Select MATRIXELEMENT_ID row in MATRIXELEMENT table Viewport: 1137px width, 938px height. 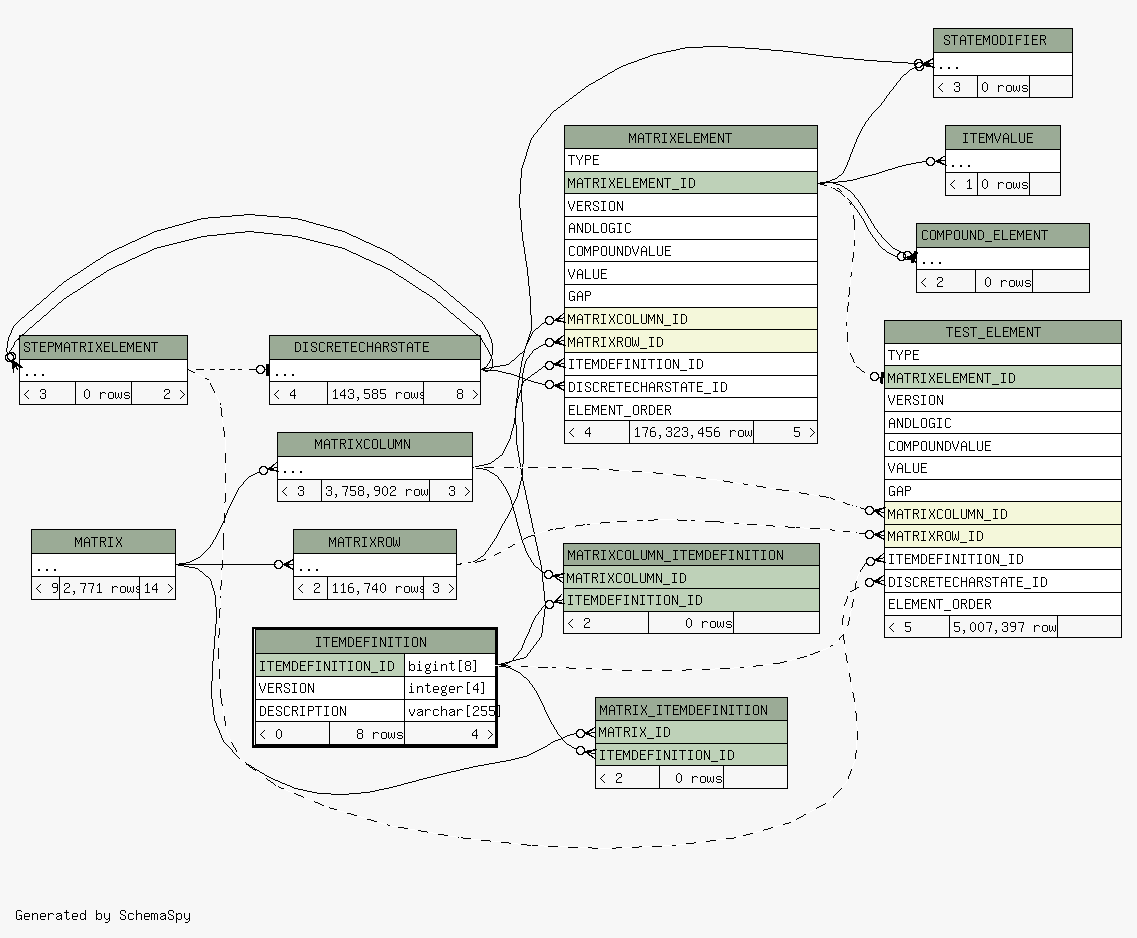[691, 183]
